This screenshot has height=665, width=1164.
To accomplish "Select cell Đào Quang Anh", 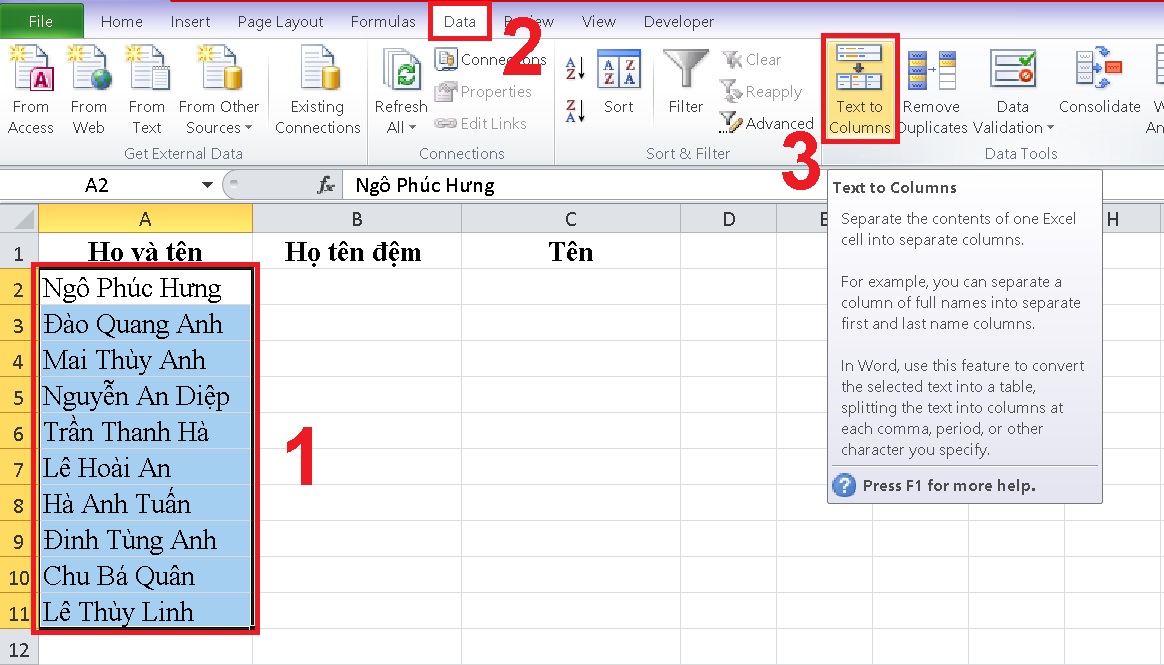I will click(146, 324).
